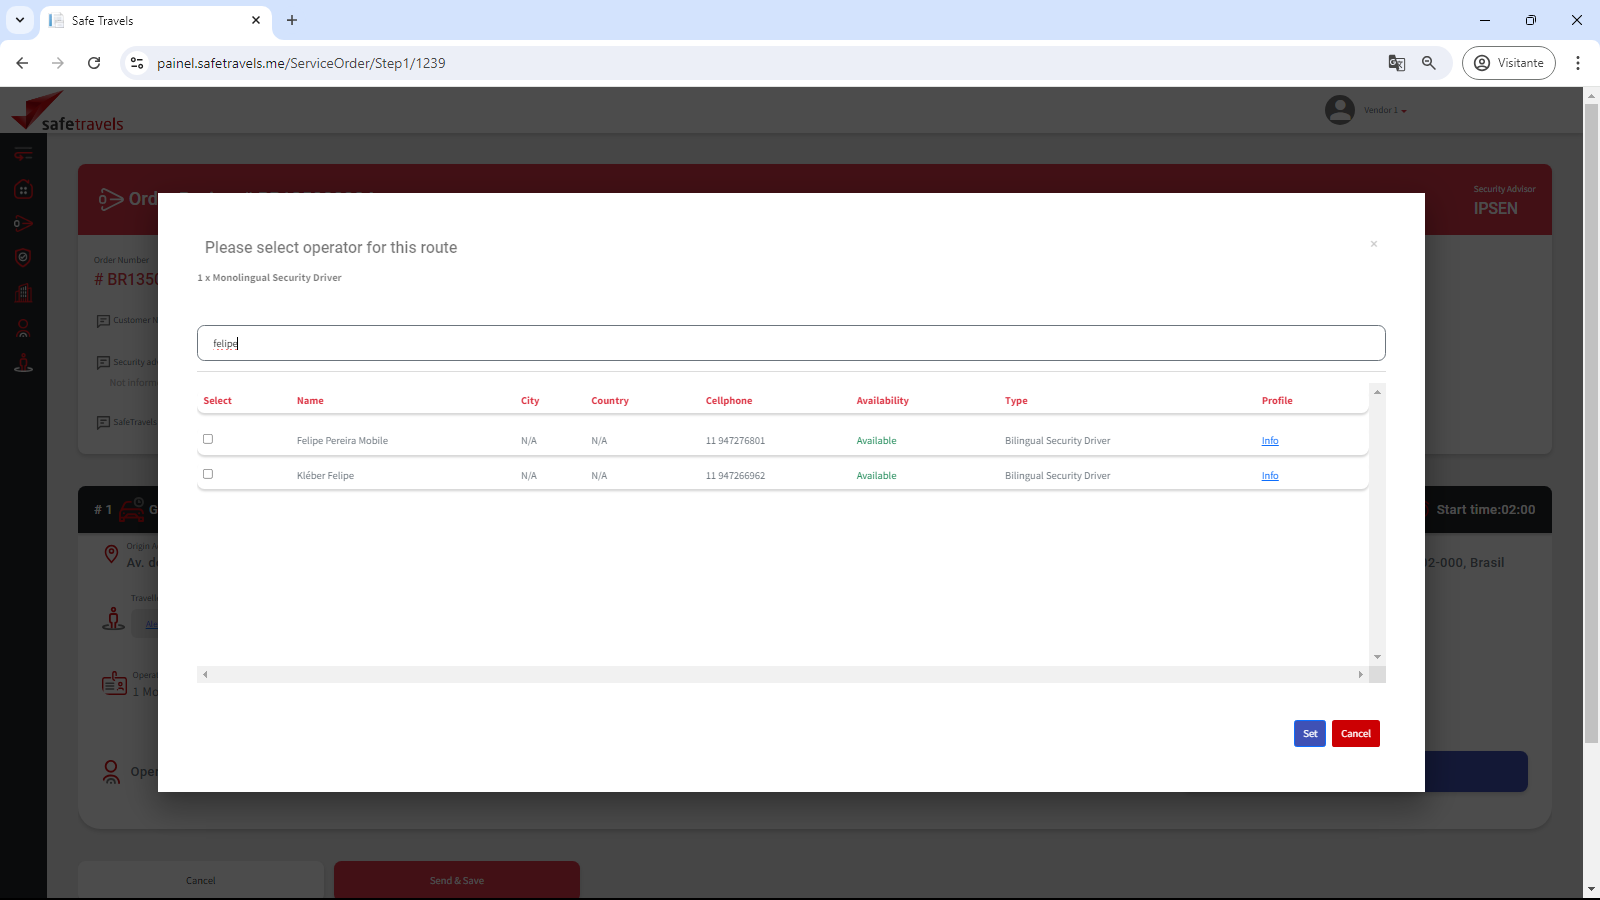The height and width of the screenshot is (900, 1600).
Task: Open Info profile link for Kléber Felipe
Action: tap(1269, 476)
